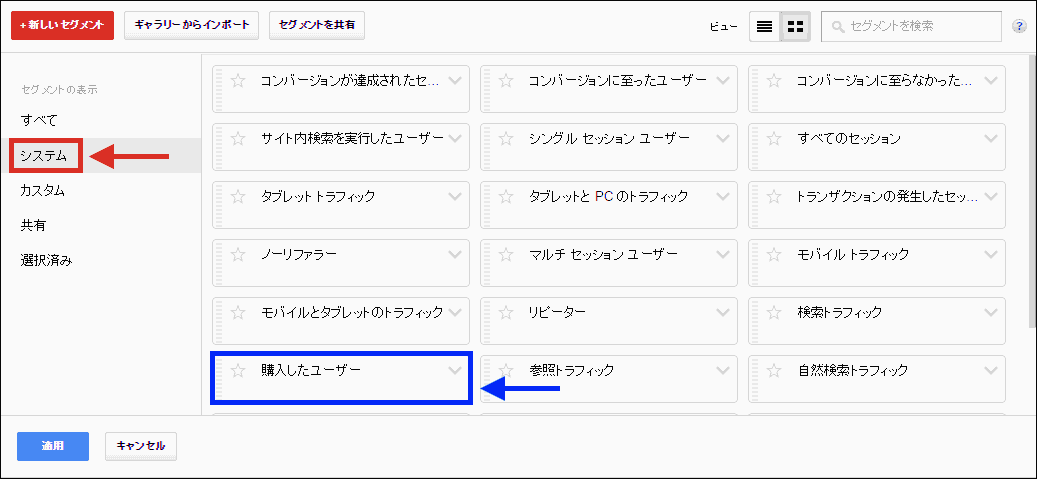Switch to the grid view icon
Screen dimensions: 1037x479
pos(796,27)
